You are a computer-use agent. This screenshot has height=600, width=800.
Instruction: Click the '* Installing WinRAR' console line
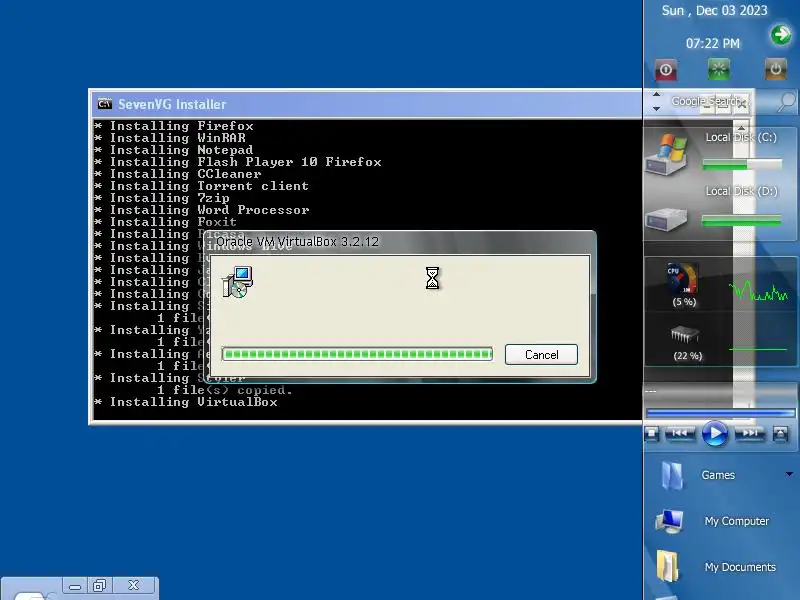click(x=170, y=138)
